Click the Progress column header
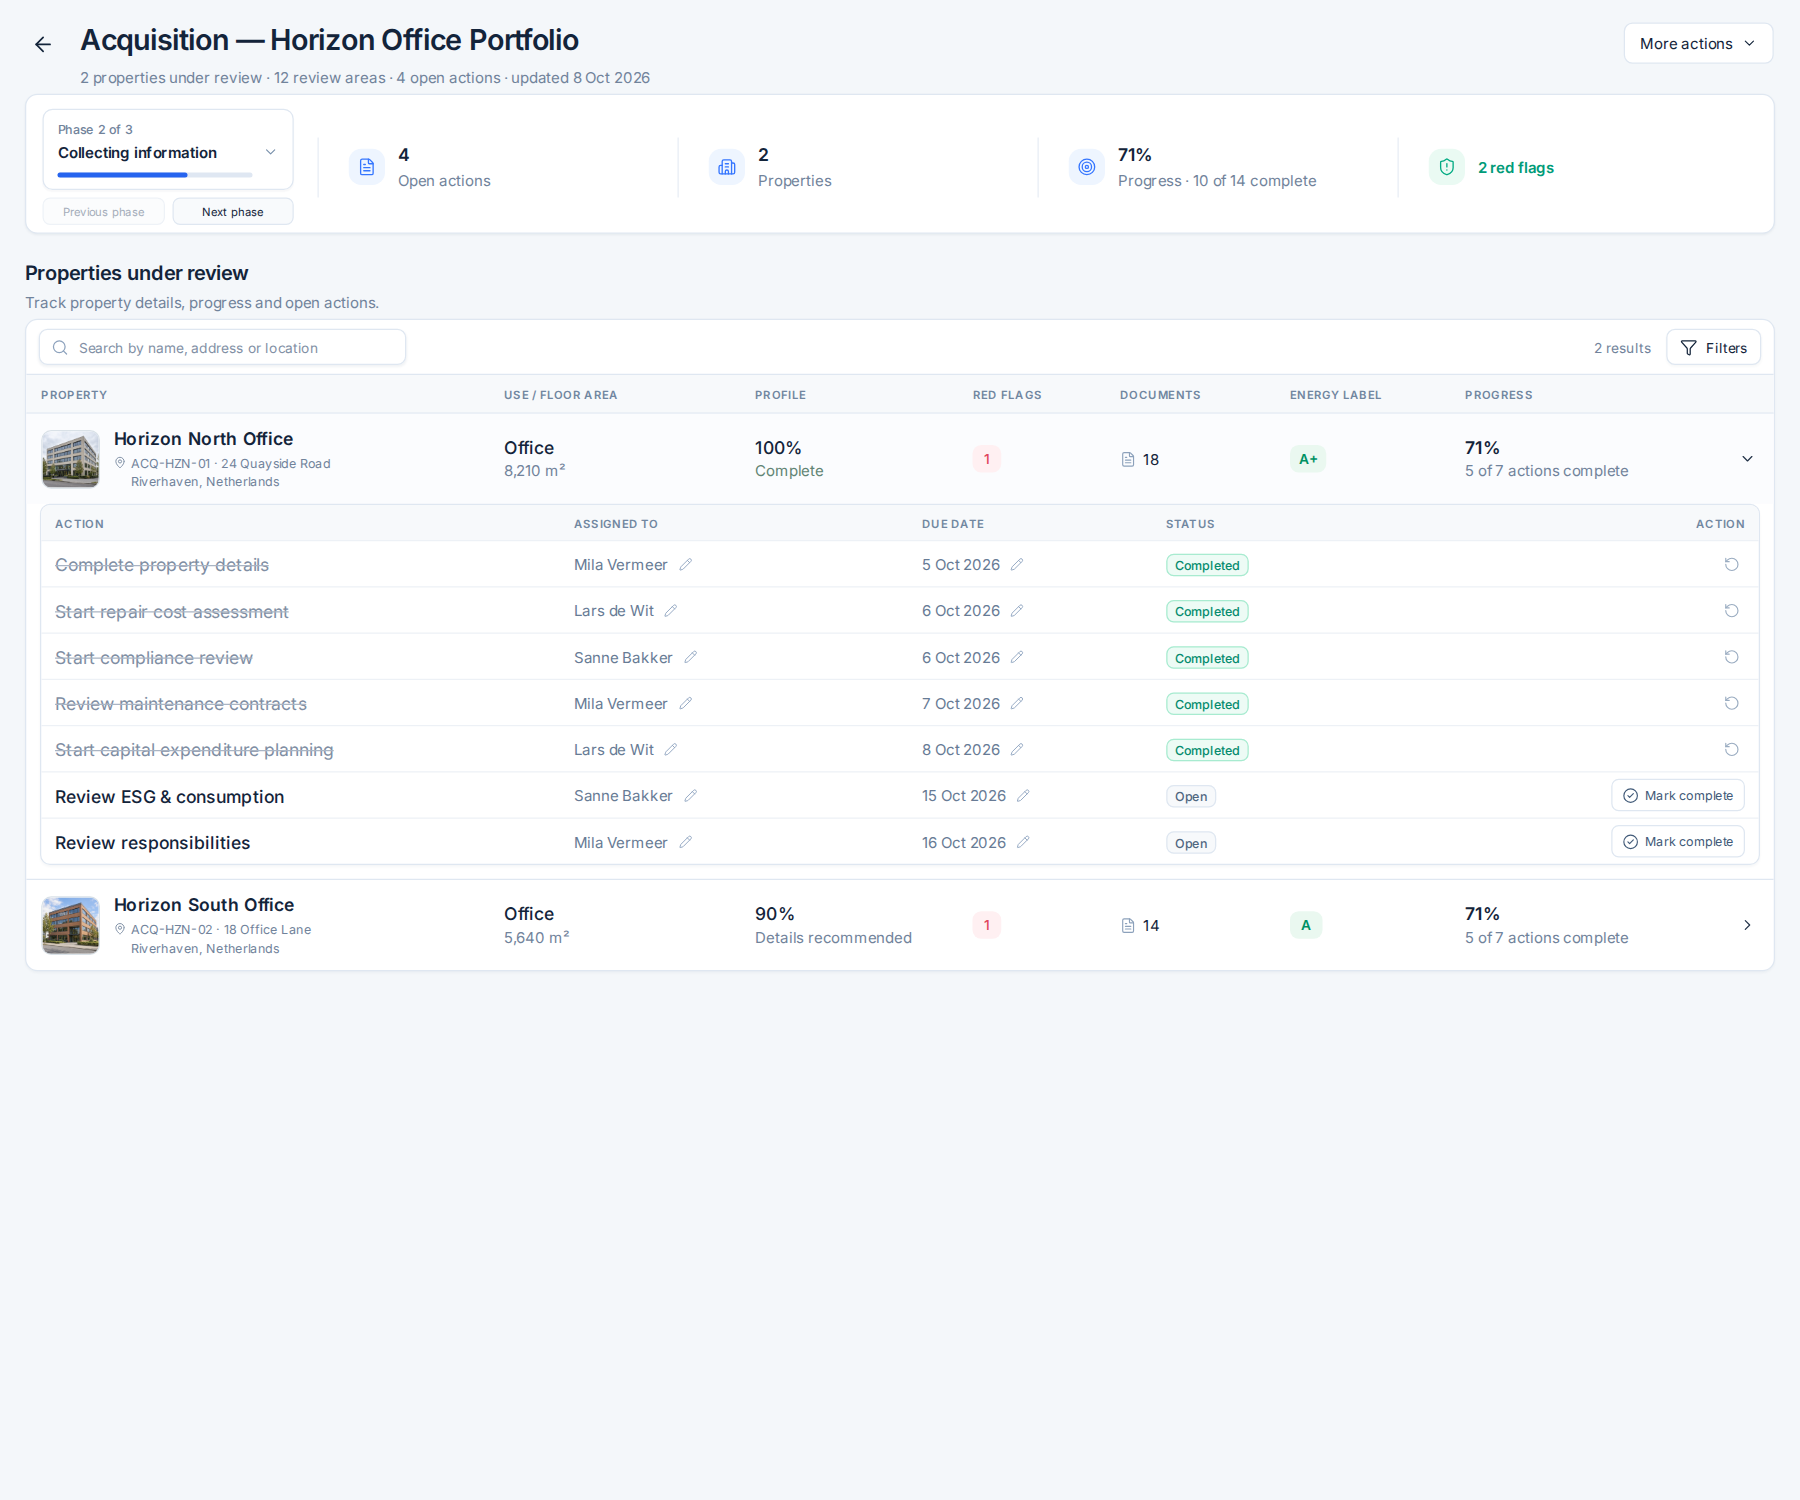The image size is (1800, 1500). pos(1498,395)
